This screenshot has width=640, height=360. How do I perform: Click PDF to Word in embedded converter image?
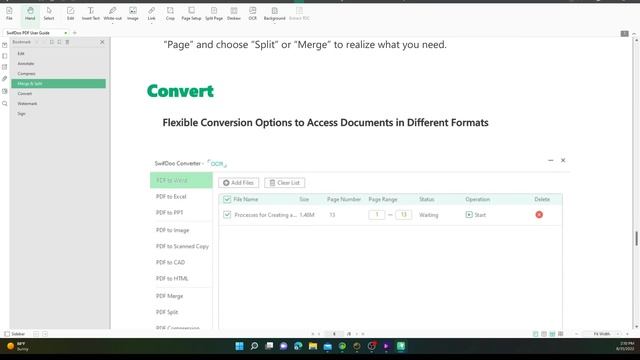pyautogui.click(x=181, y=180)
